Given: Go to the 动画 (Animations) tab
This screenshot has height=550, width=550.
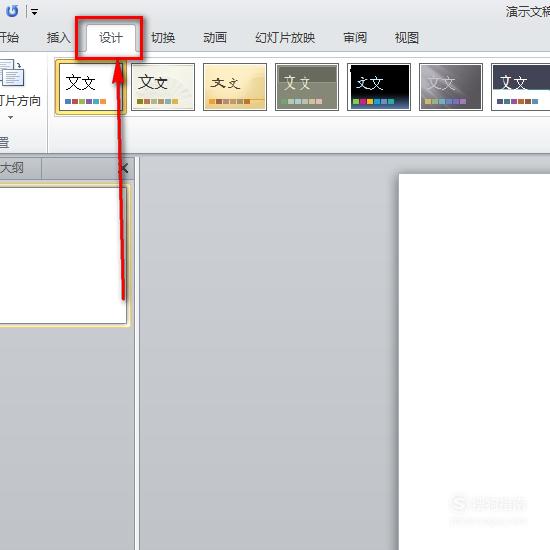Looking at the screenshot, I should click(x=215, y=38).
